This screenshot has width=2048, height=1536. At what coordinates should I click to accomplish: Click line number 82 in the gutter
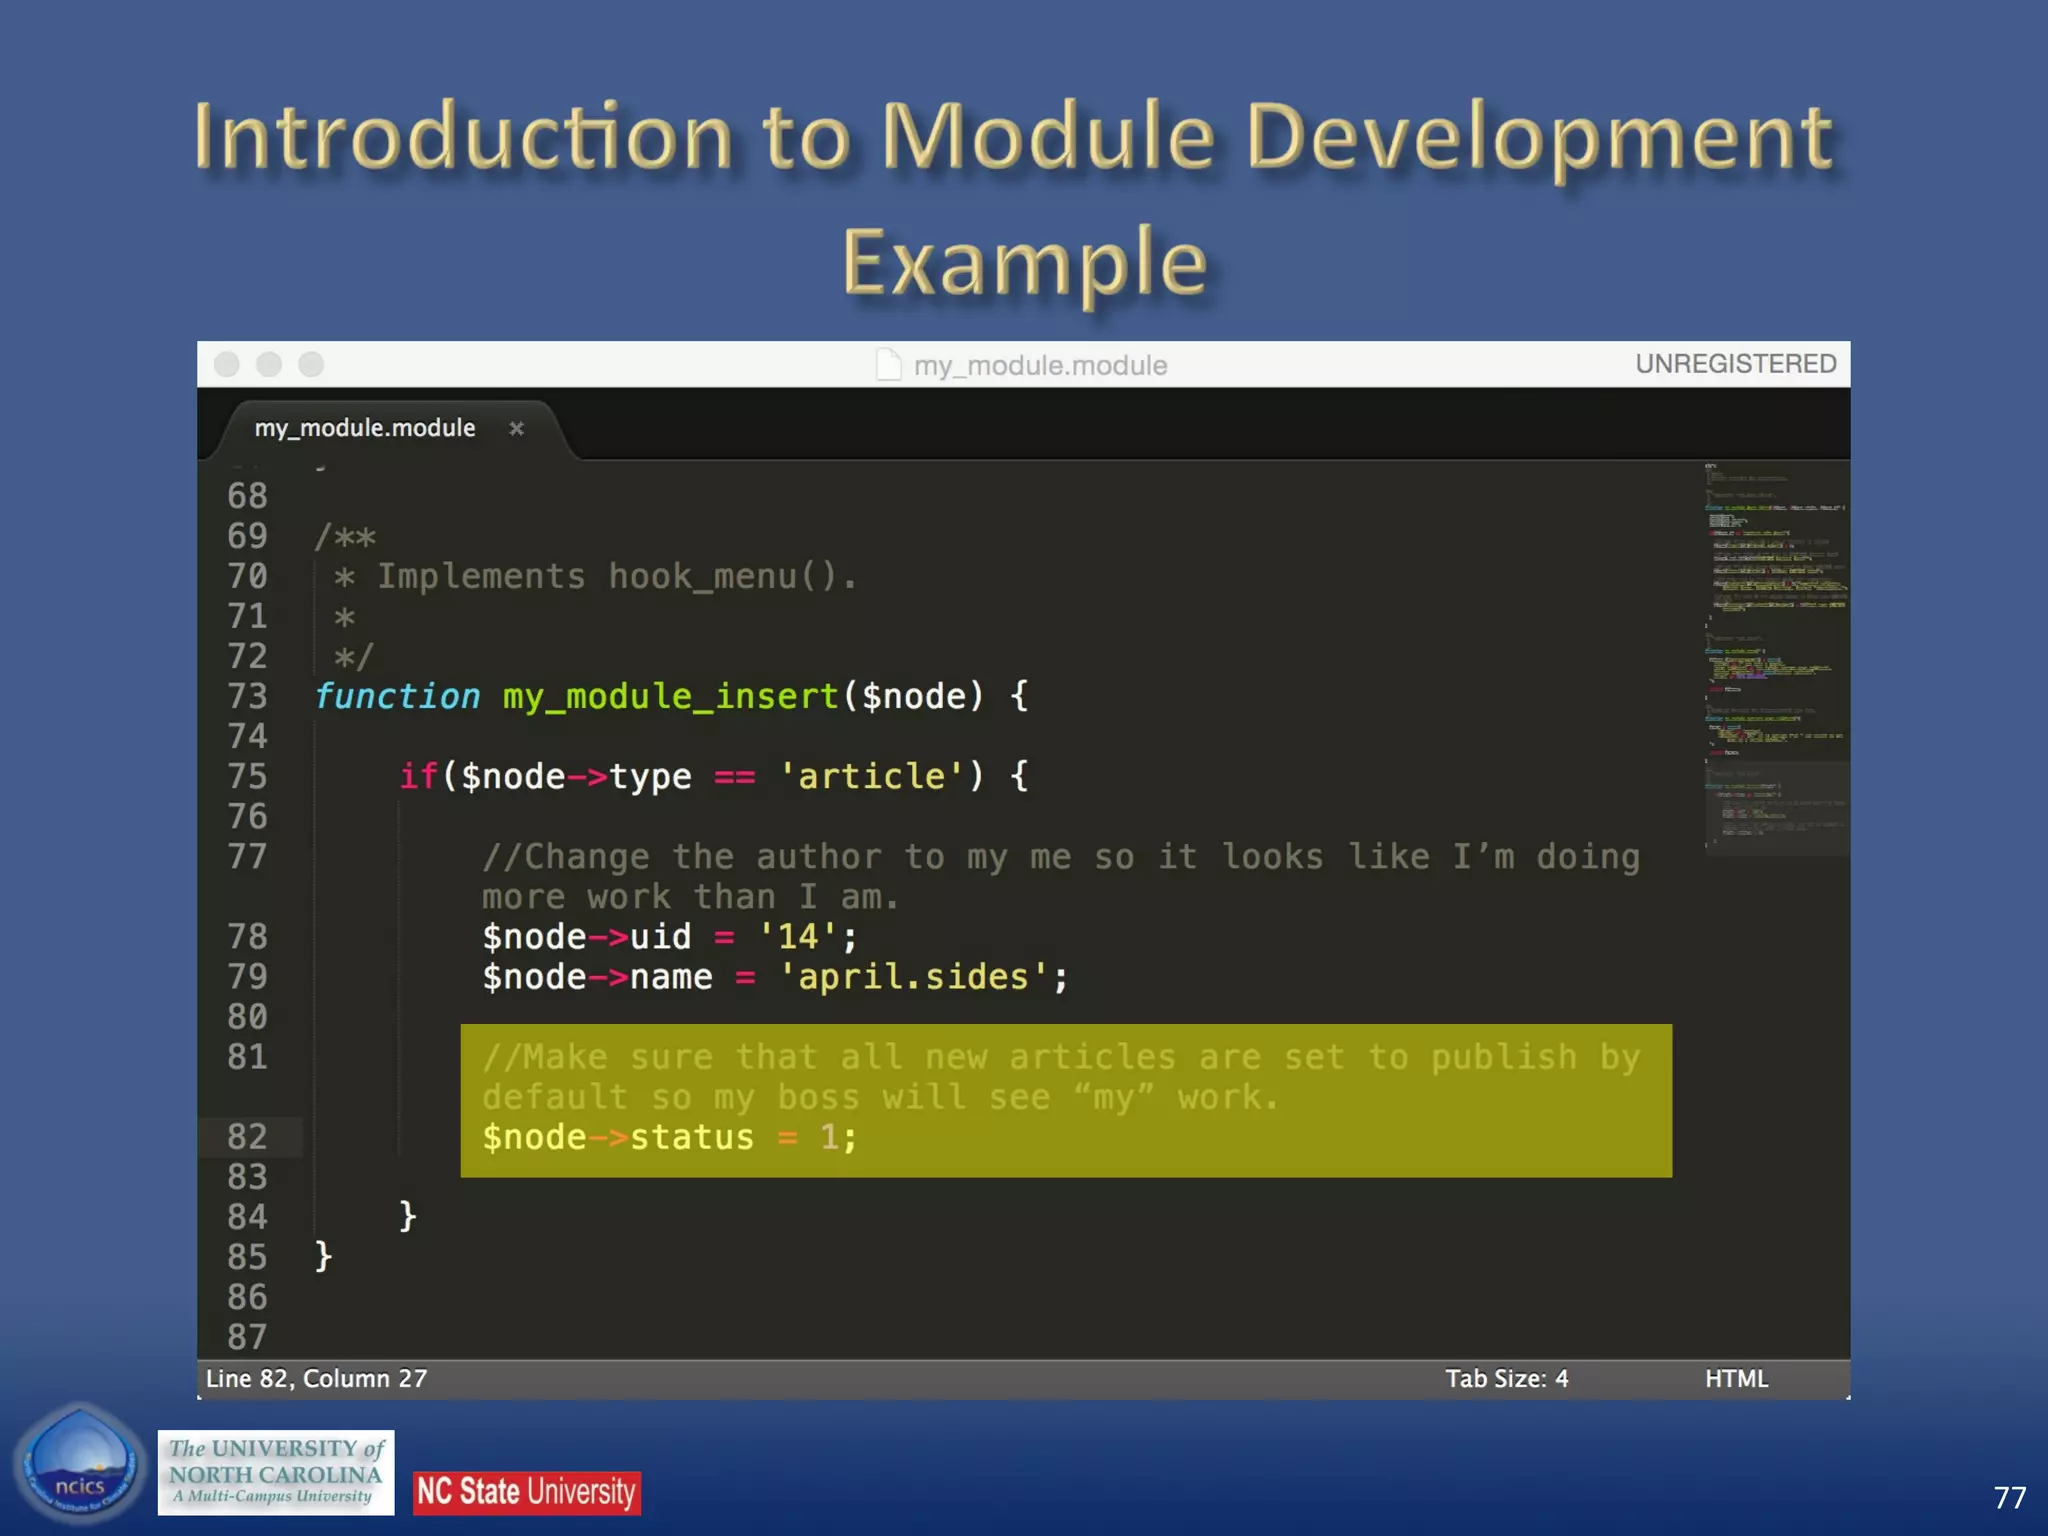coord(247,1137)
